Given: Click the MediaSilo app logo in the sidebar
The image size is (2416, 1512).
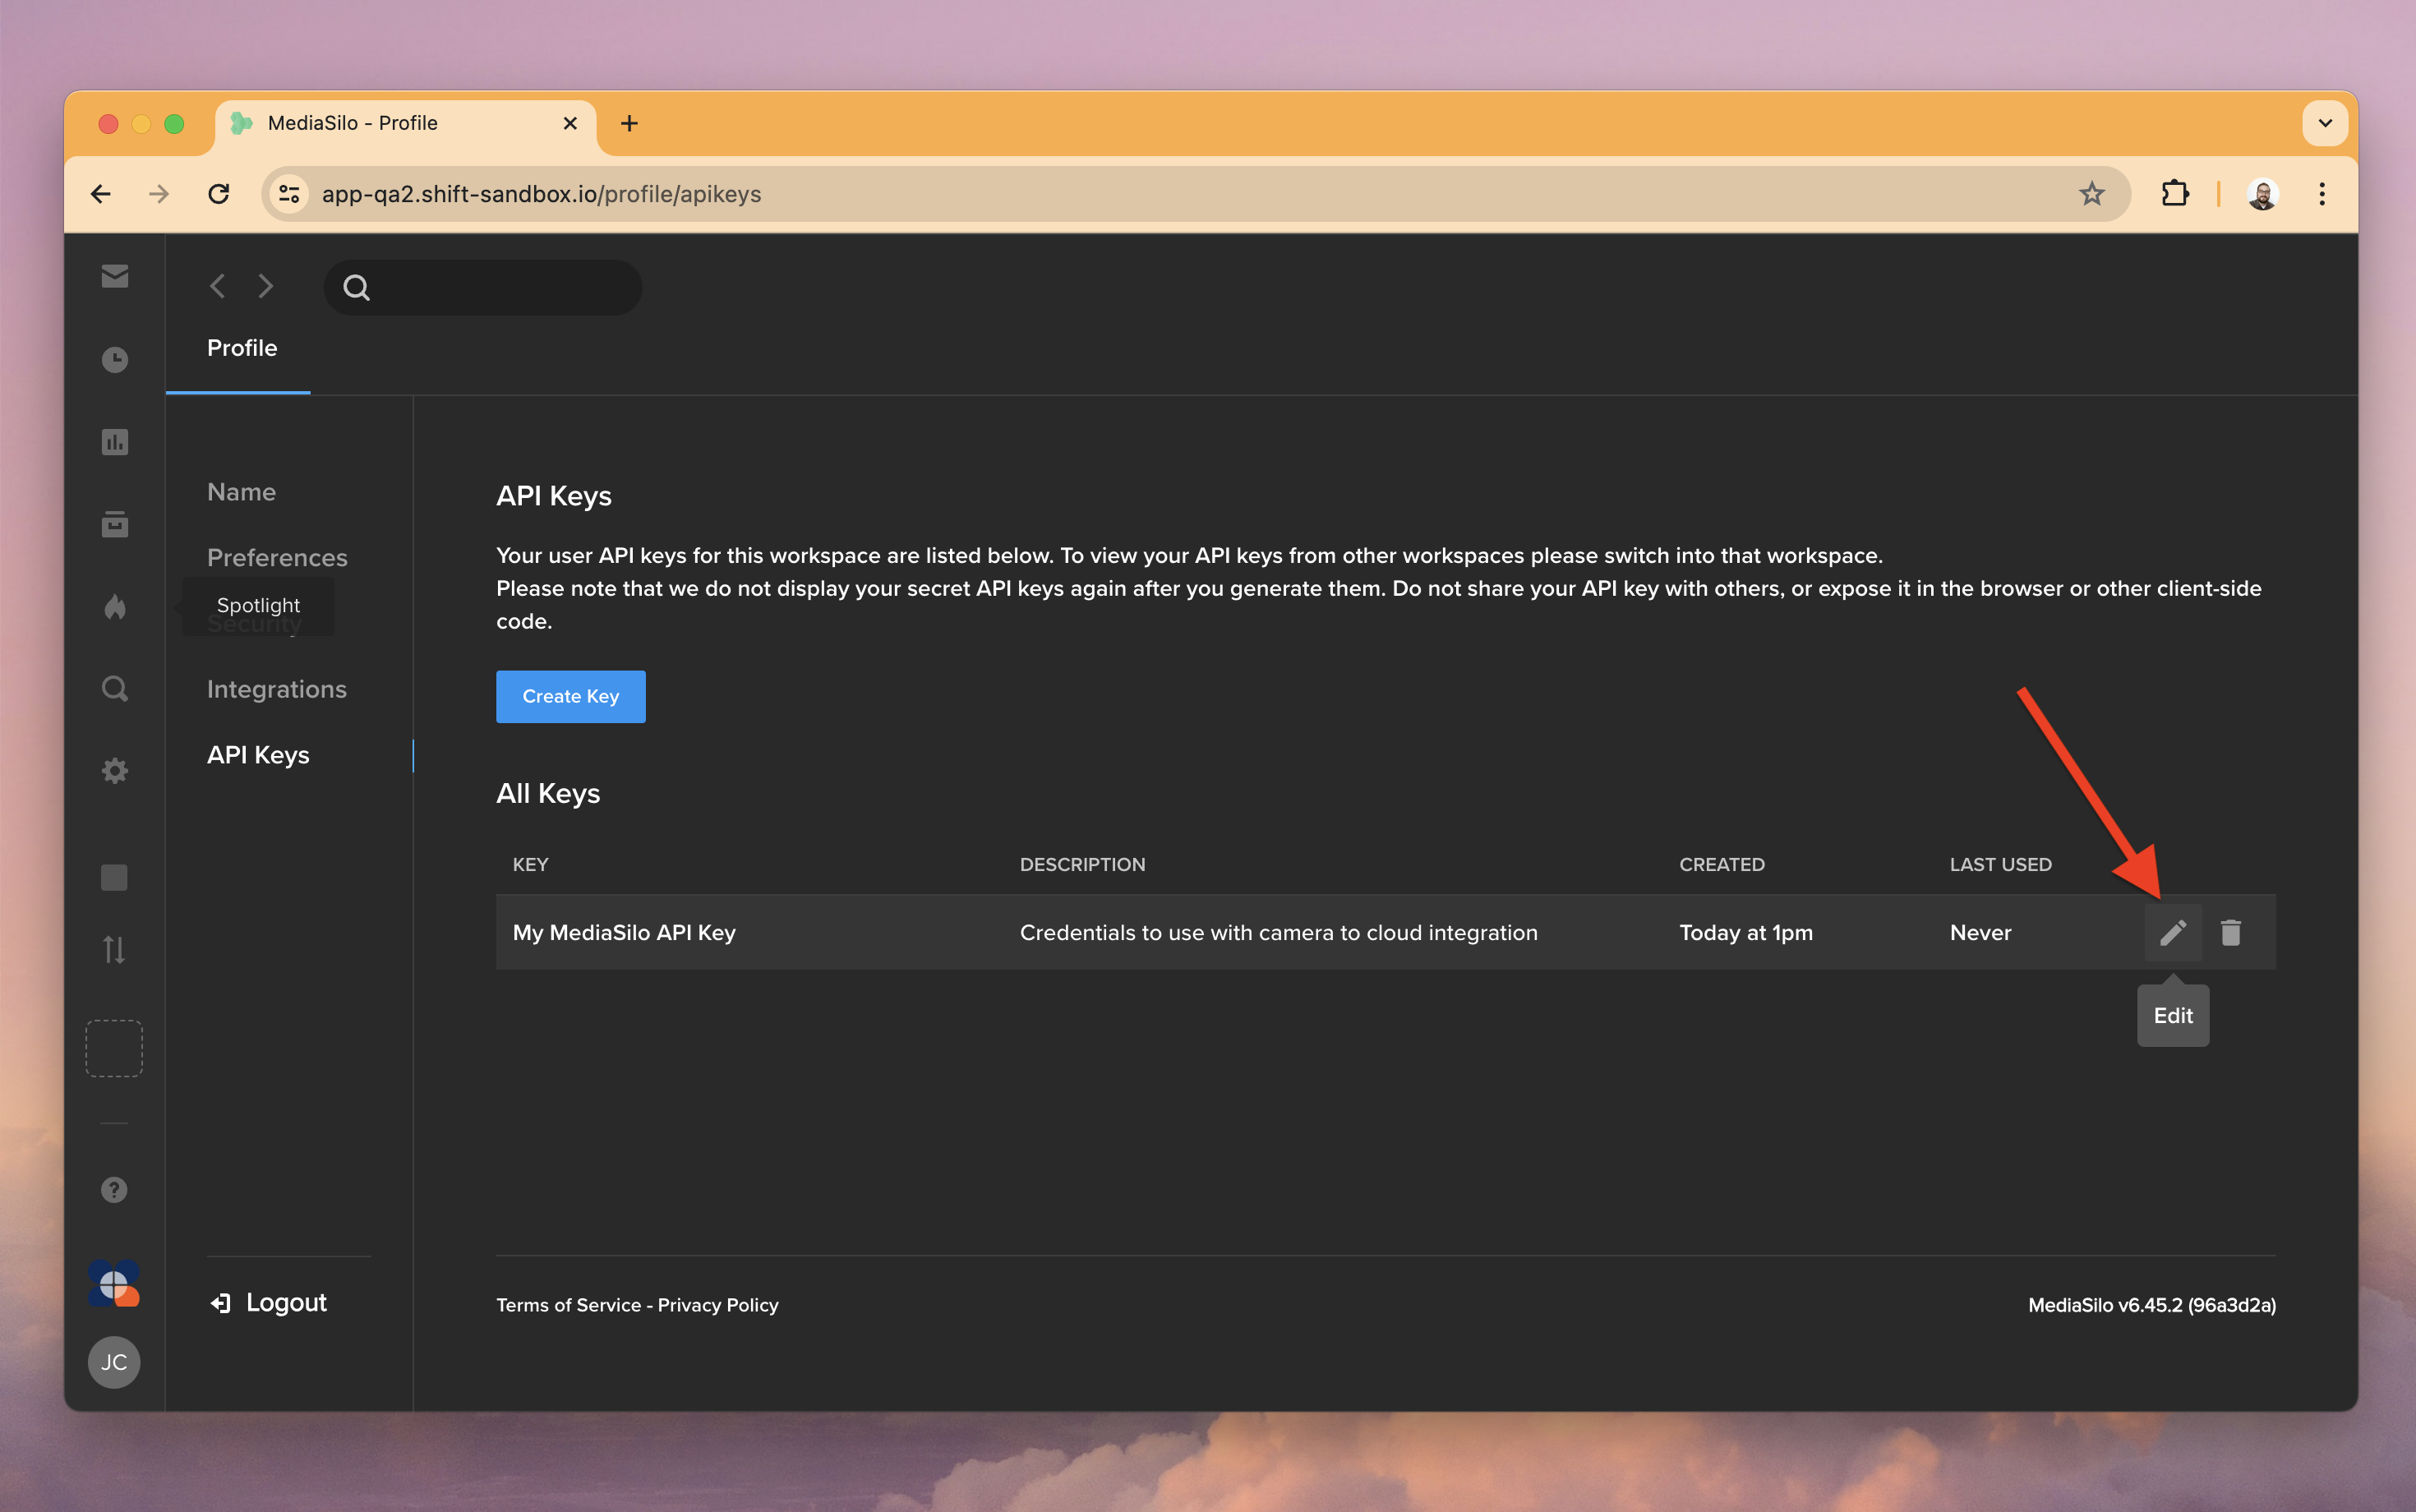Looking at the screenshot, I should [x=113, y=1284].
